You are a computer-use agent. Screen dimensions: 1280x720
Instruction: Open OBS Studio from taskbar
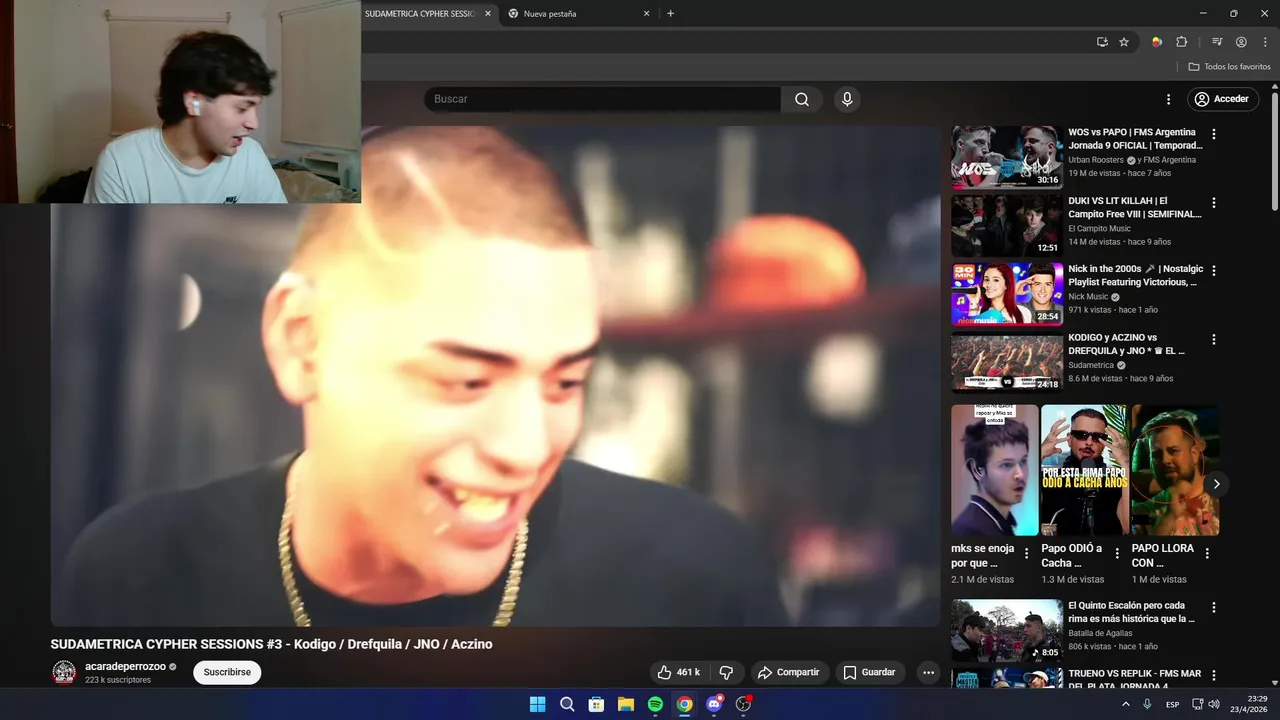tap(743, 704)
